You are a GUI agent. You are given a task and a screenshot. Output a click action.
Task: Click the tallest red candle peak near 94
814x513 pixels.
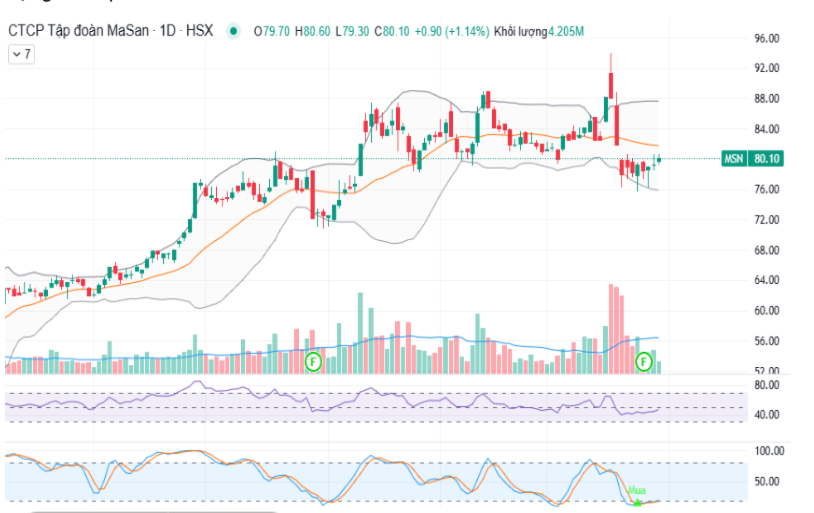click(611, 76)
